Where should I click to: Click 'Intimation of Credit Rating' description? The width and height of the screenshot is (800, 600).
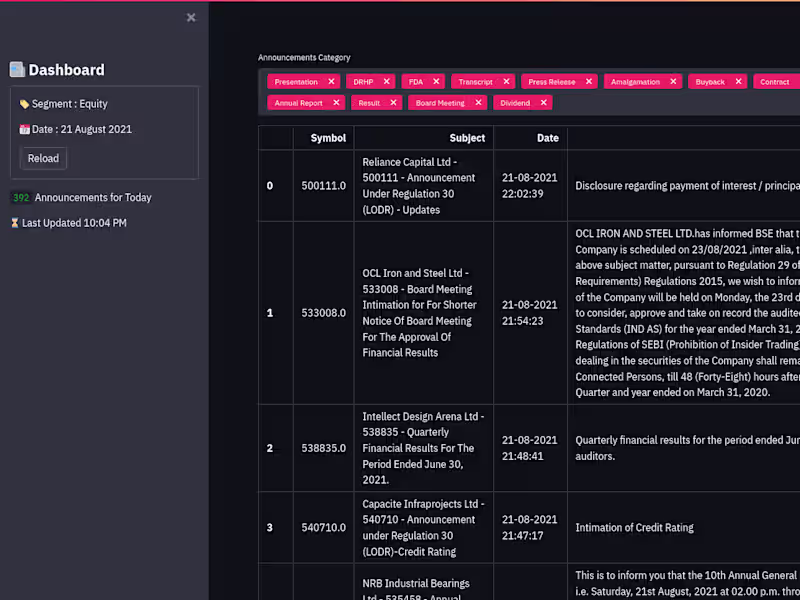(x=634, y=528)
